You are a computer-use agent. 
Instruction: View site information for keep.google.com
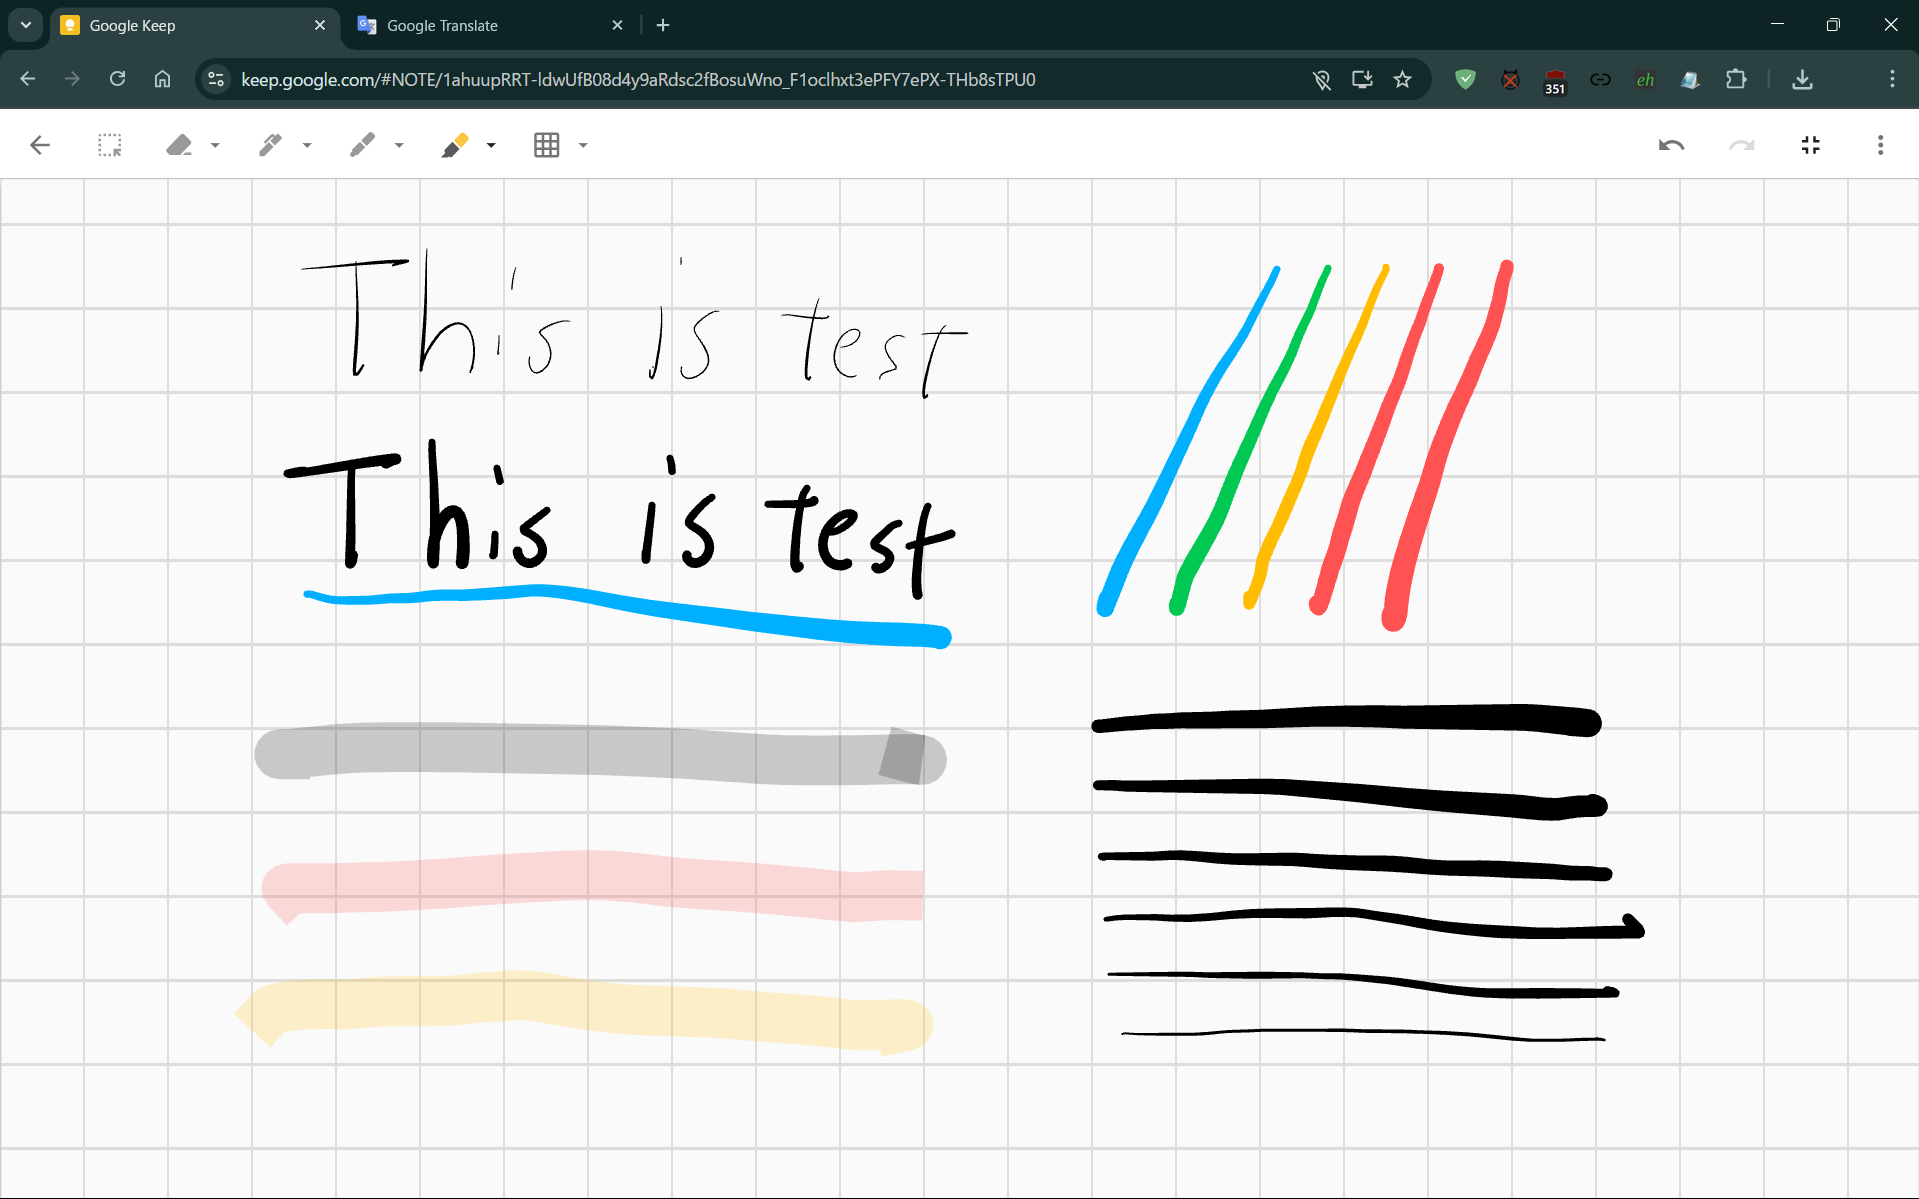click(x=216, y=79)
